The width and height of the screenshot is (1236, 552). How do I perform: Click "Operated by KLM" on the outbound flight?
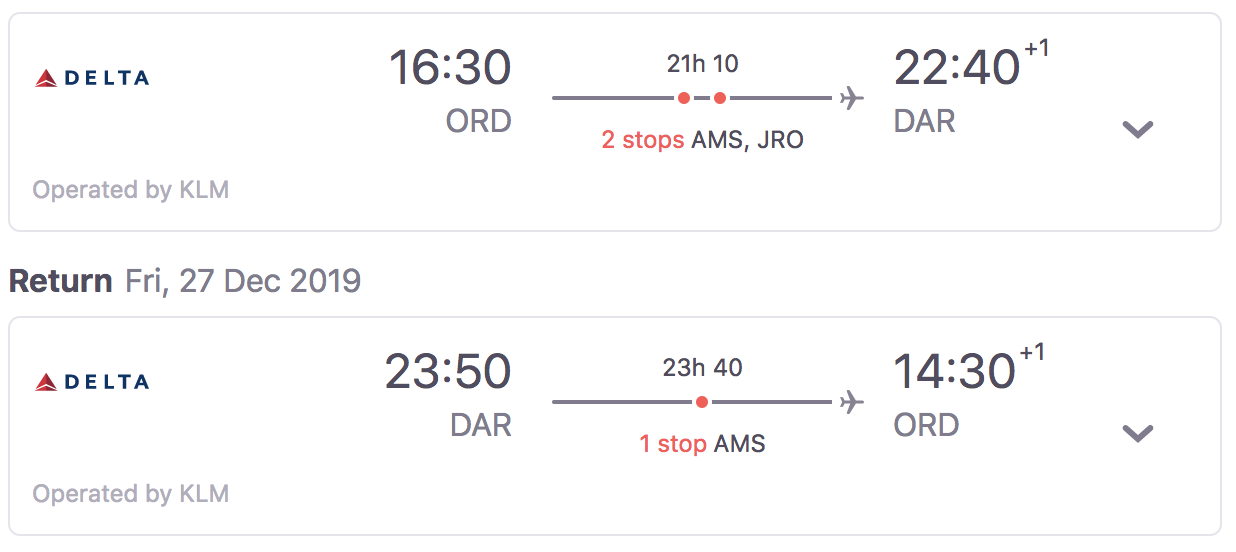point(131,190)
